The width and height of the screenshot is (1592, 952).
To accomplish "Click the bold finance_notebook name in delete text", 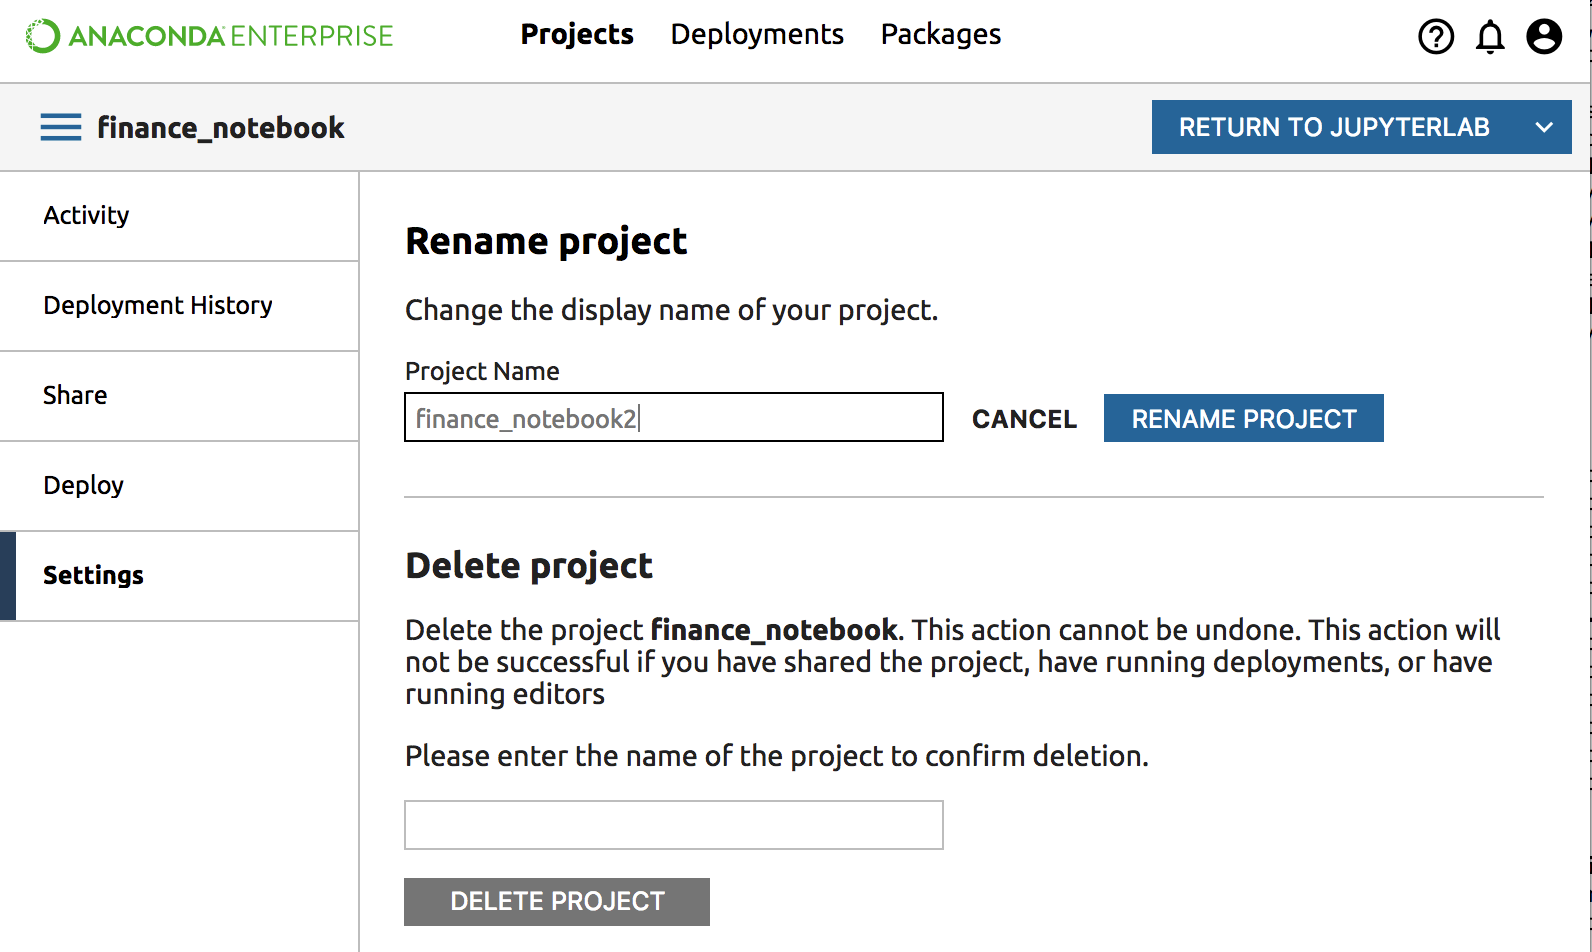I will (774, 630).
